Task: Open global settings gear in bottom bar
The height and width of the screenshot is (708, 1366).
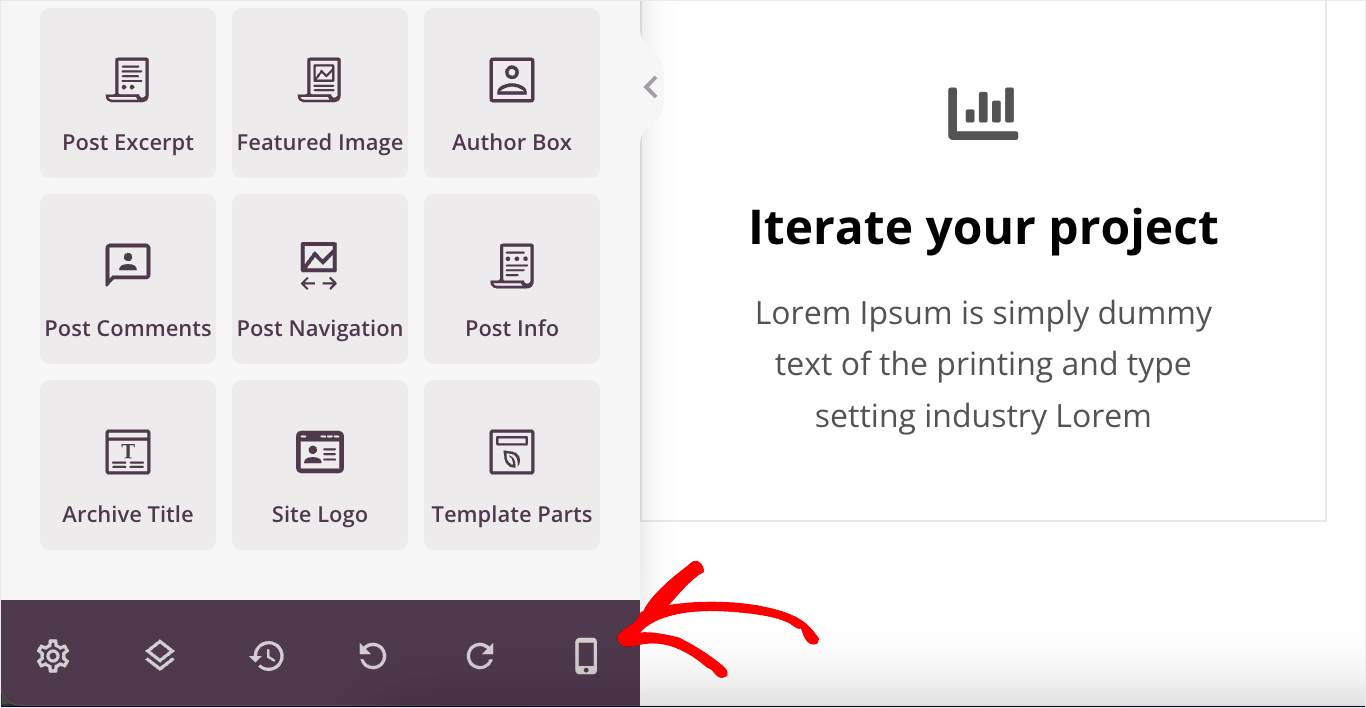Action: tap(52, 656)
